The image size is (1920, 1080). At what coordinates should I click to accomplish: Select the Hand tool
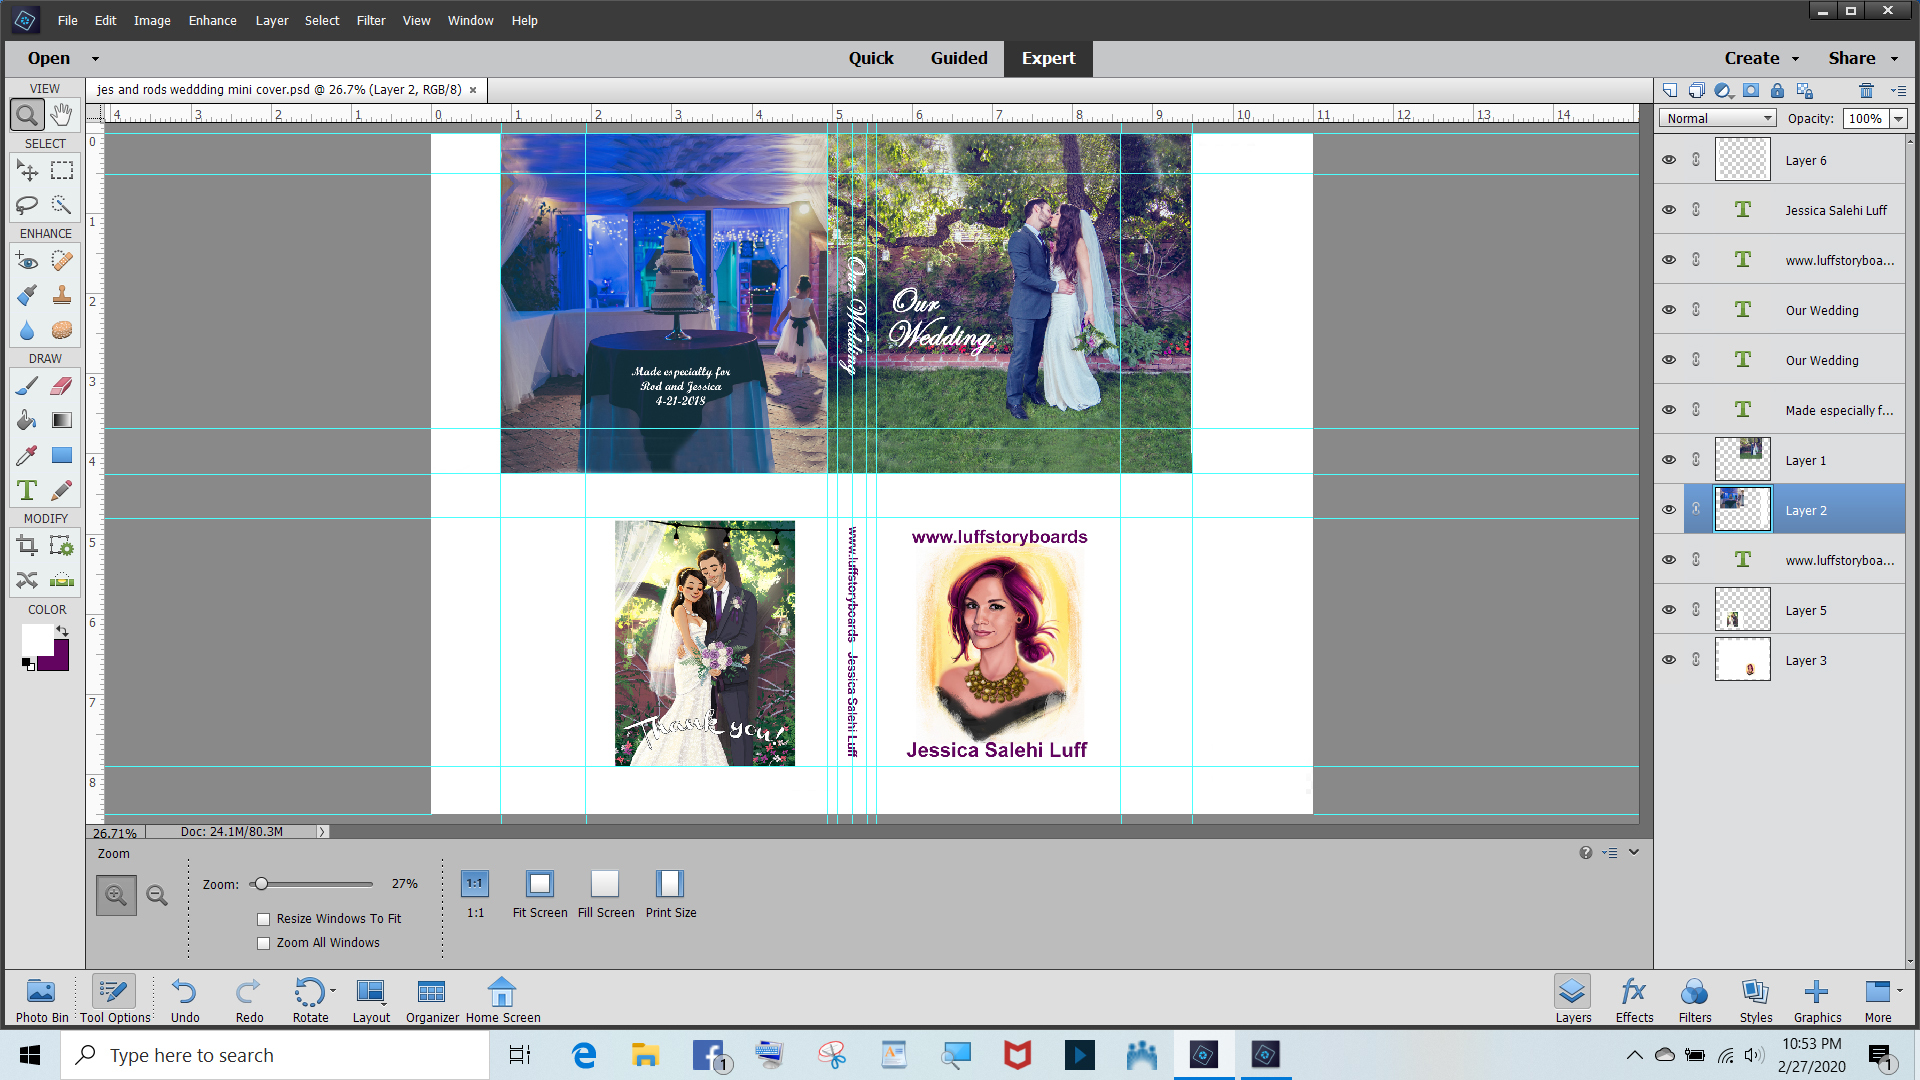pos(62,115)
